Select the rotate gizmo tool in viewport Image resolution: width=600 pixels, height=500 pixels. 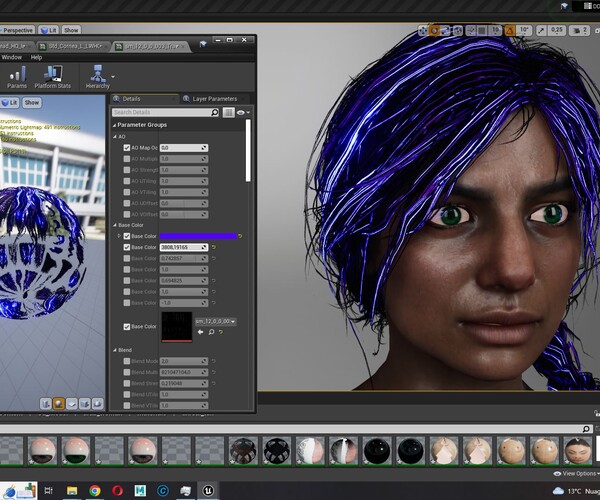[x=434, y=30]
